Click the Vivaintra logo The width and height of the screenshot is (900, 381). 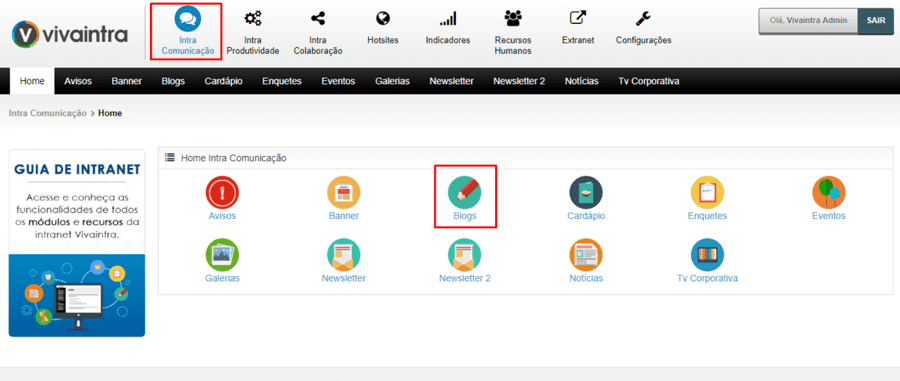69,34
